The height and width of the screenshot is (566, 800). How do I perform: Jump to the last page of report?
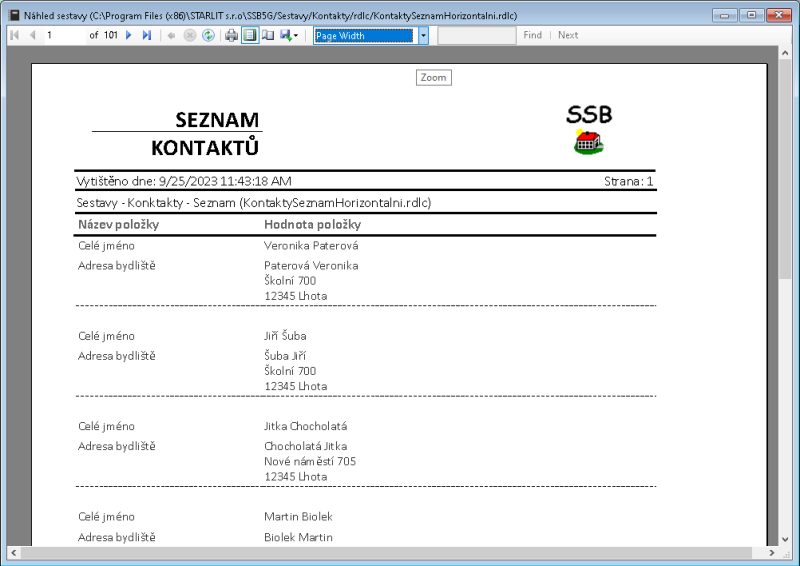tap(147, 35)
